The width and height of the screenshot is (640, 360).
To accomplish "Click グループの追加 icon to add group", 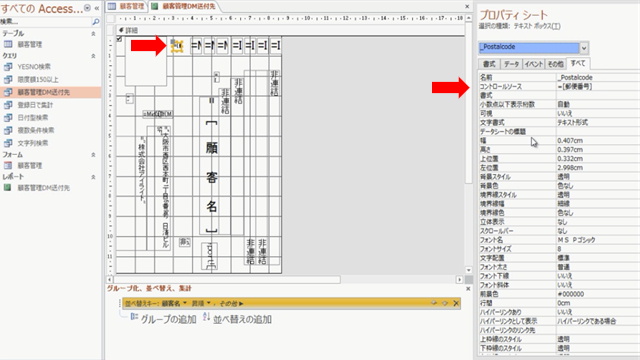I will [134, 317].
